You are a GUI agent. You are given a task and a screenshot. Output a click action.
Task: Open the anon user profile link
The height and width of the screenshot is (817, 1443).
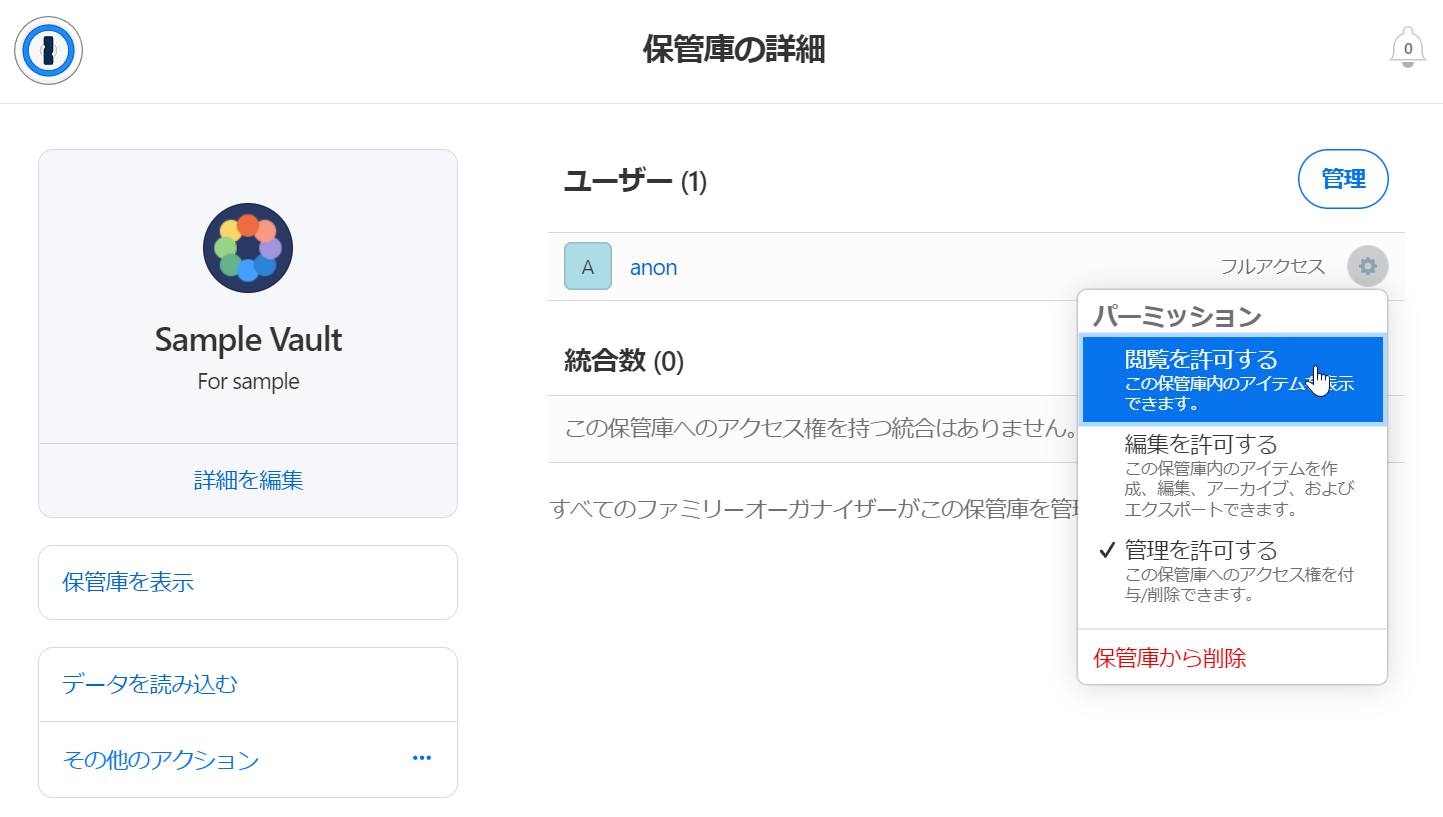[x=653, y=267]
